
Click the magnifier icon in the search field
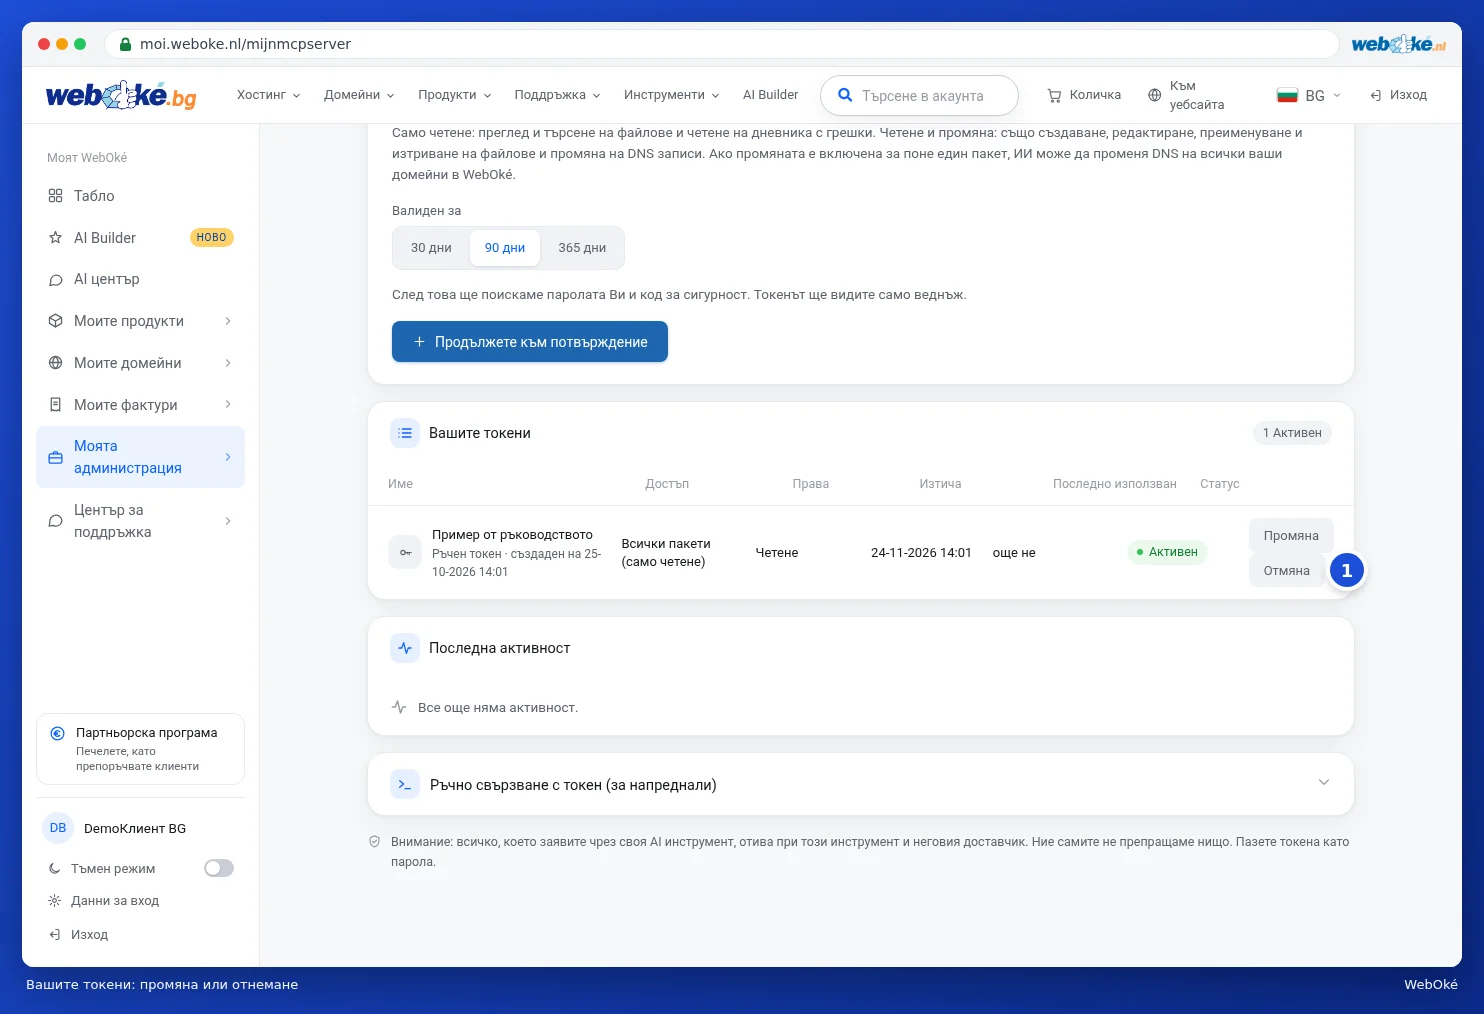[x=845, y=95]
